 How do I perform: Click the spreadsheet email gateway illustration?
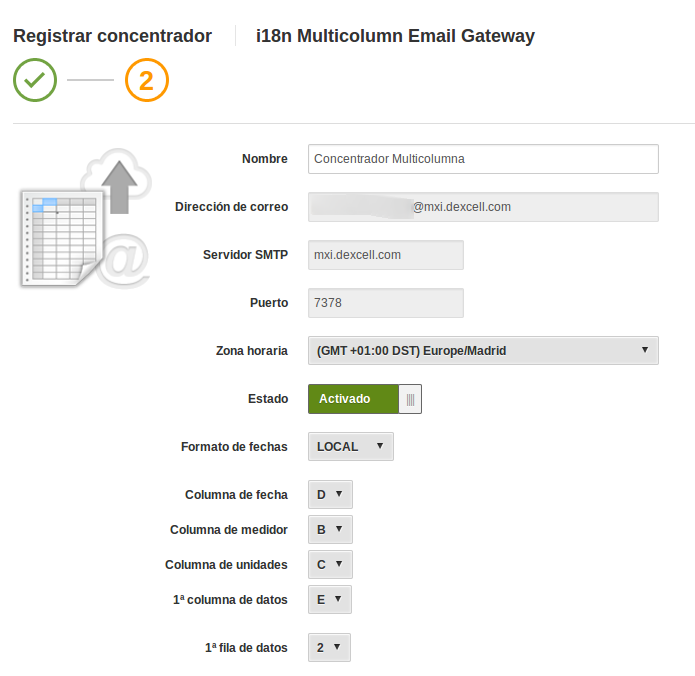coord(86,219)
